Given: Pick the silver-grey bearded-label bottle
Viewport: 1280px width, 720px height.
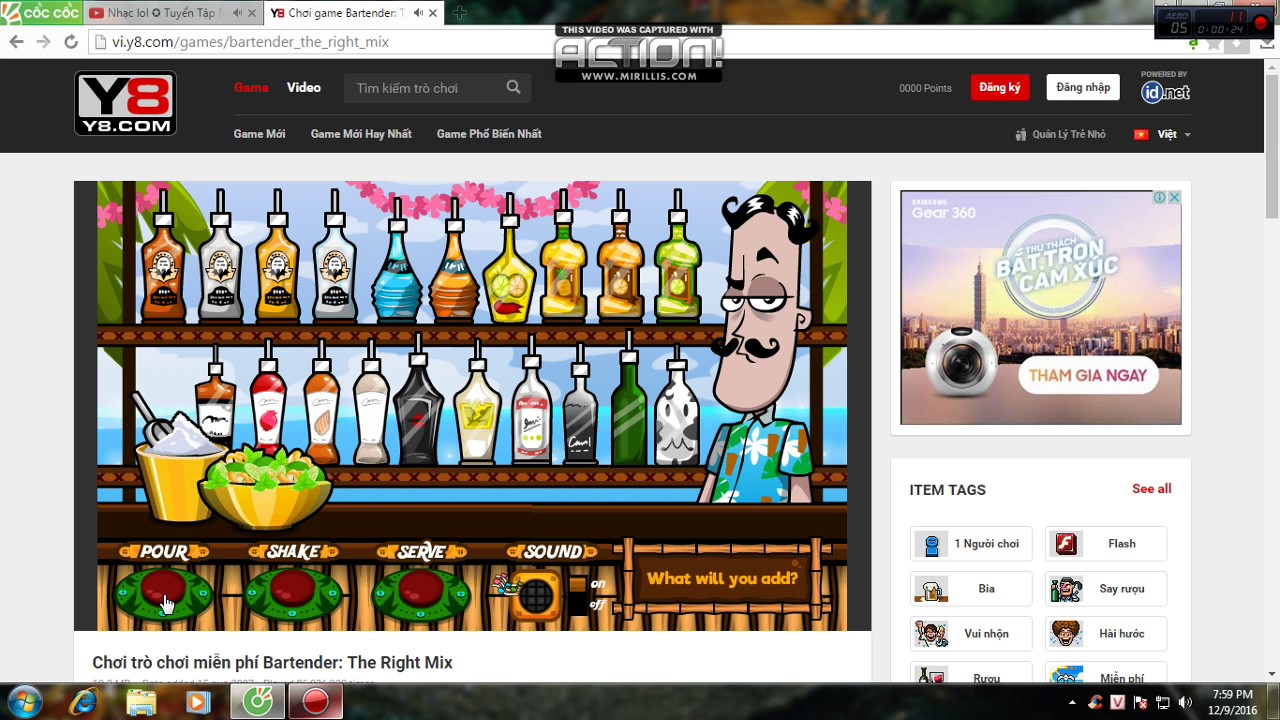Looking at the screenshot, I should point(220,258).
